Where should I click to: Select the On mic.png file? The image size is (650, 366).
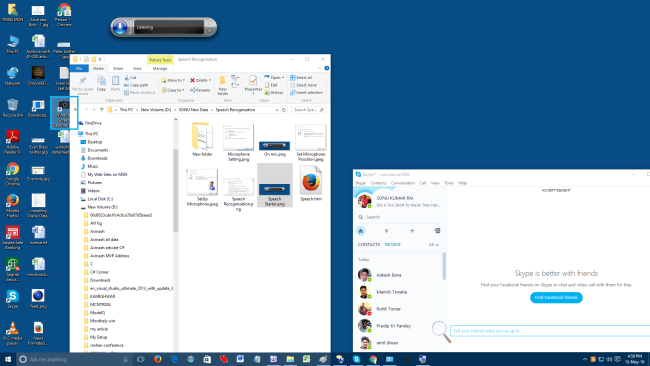[274, 148]
